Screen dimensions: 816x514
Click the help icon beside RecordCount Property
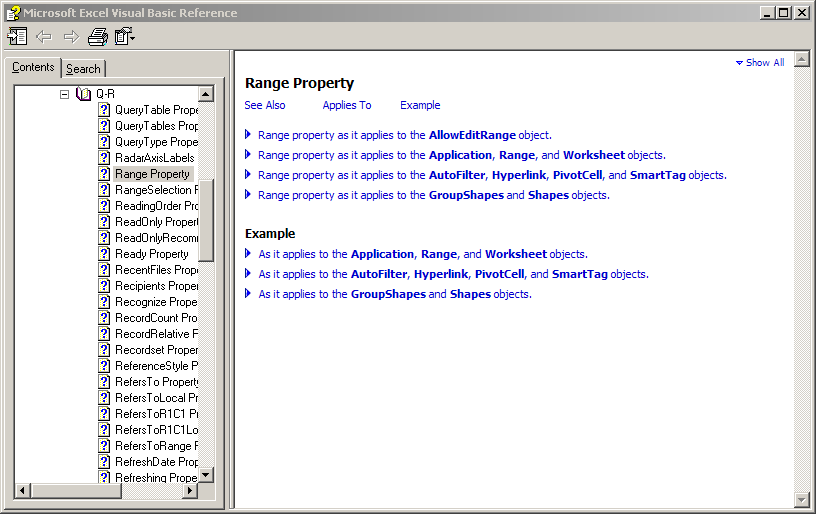105,318
